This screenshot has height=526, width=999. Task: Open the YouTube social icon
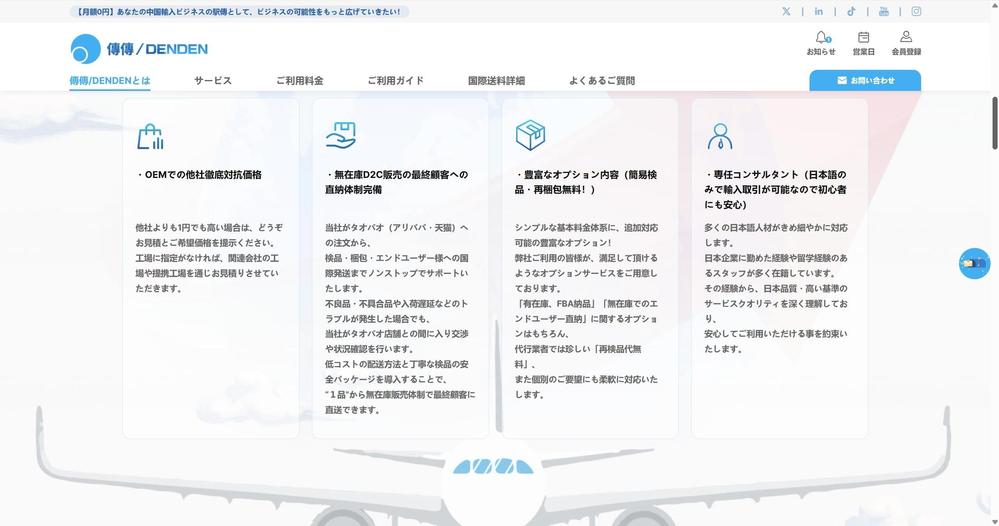point(884,11)
